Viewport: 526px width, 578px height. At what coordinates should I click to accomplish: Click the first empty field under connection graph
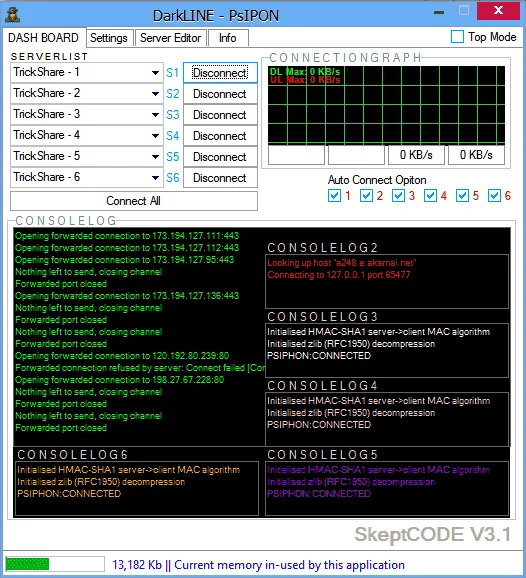coord(296,155)
